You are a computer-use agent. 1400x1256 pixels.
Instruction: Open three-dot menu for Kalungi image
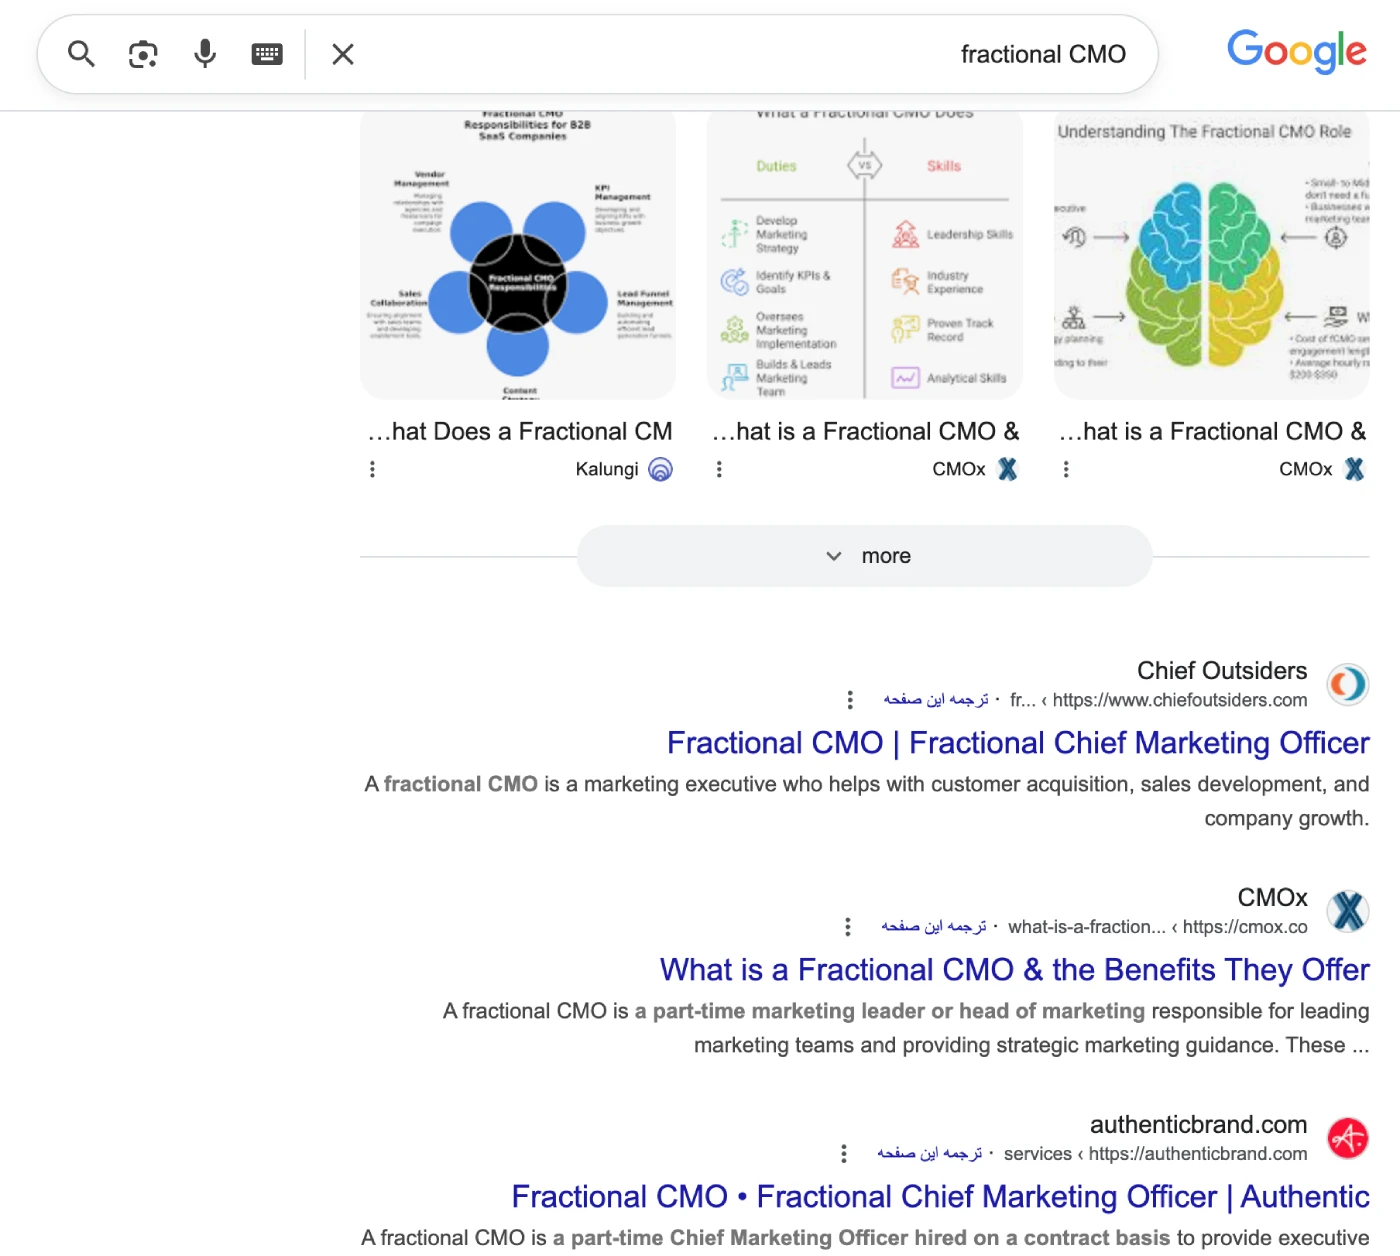click(x=372, y=469)
